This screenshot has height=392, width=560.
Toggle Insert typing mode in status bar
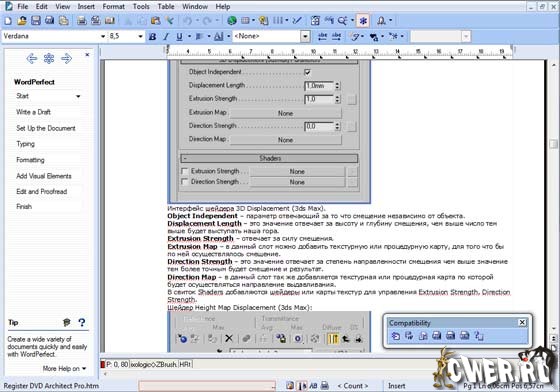click(396, 386)
